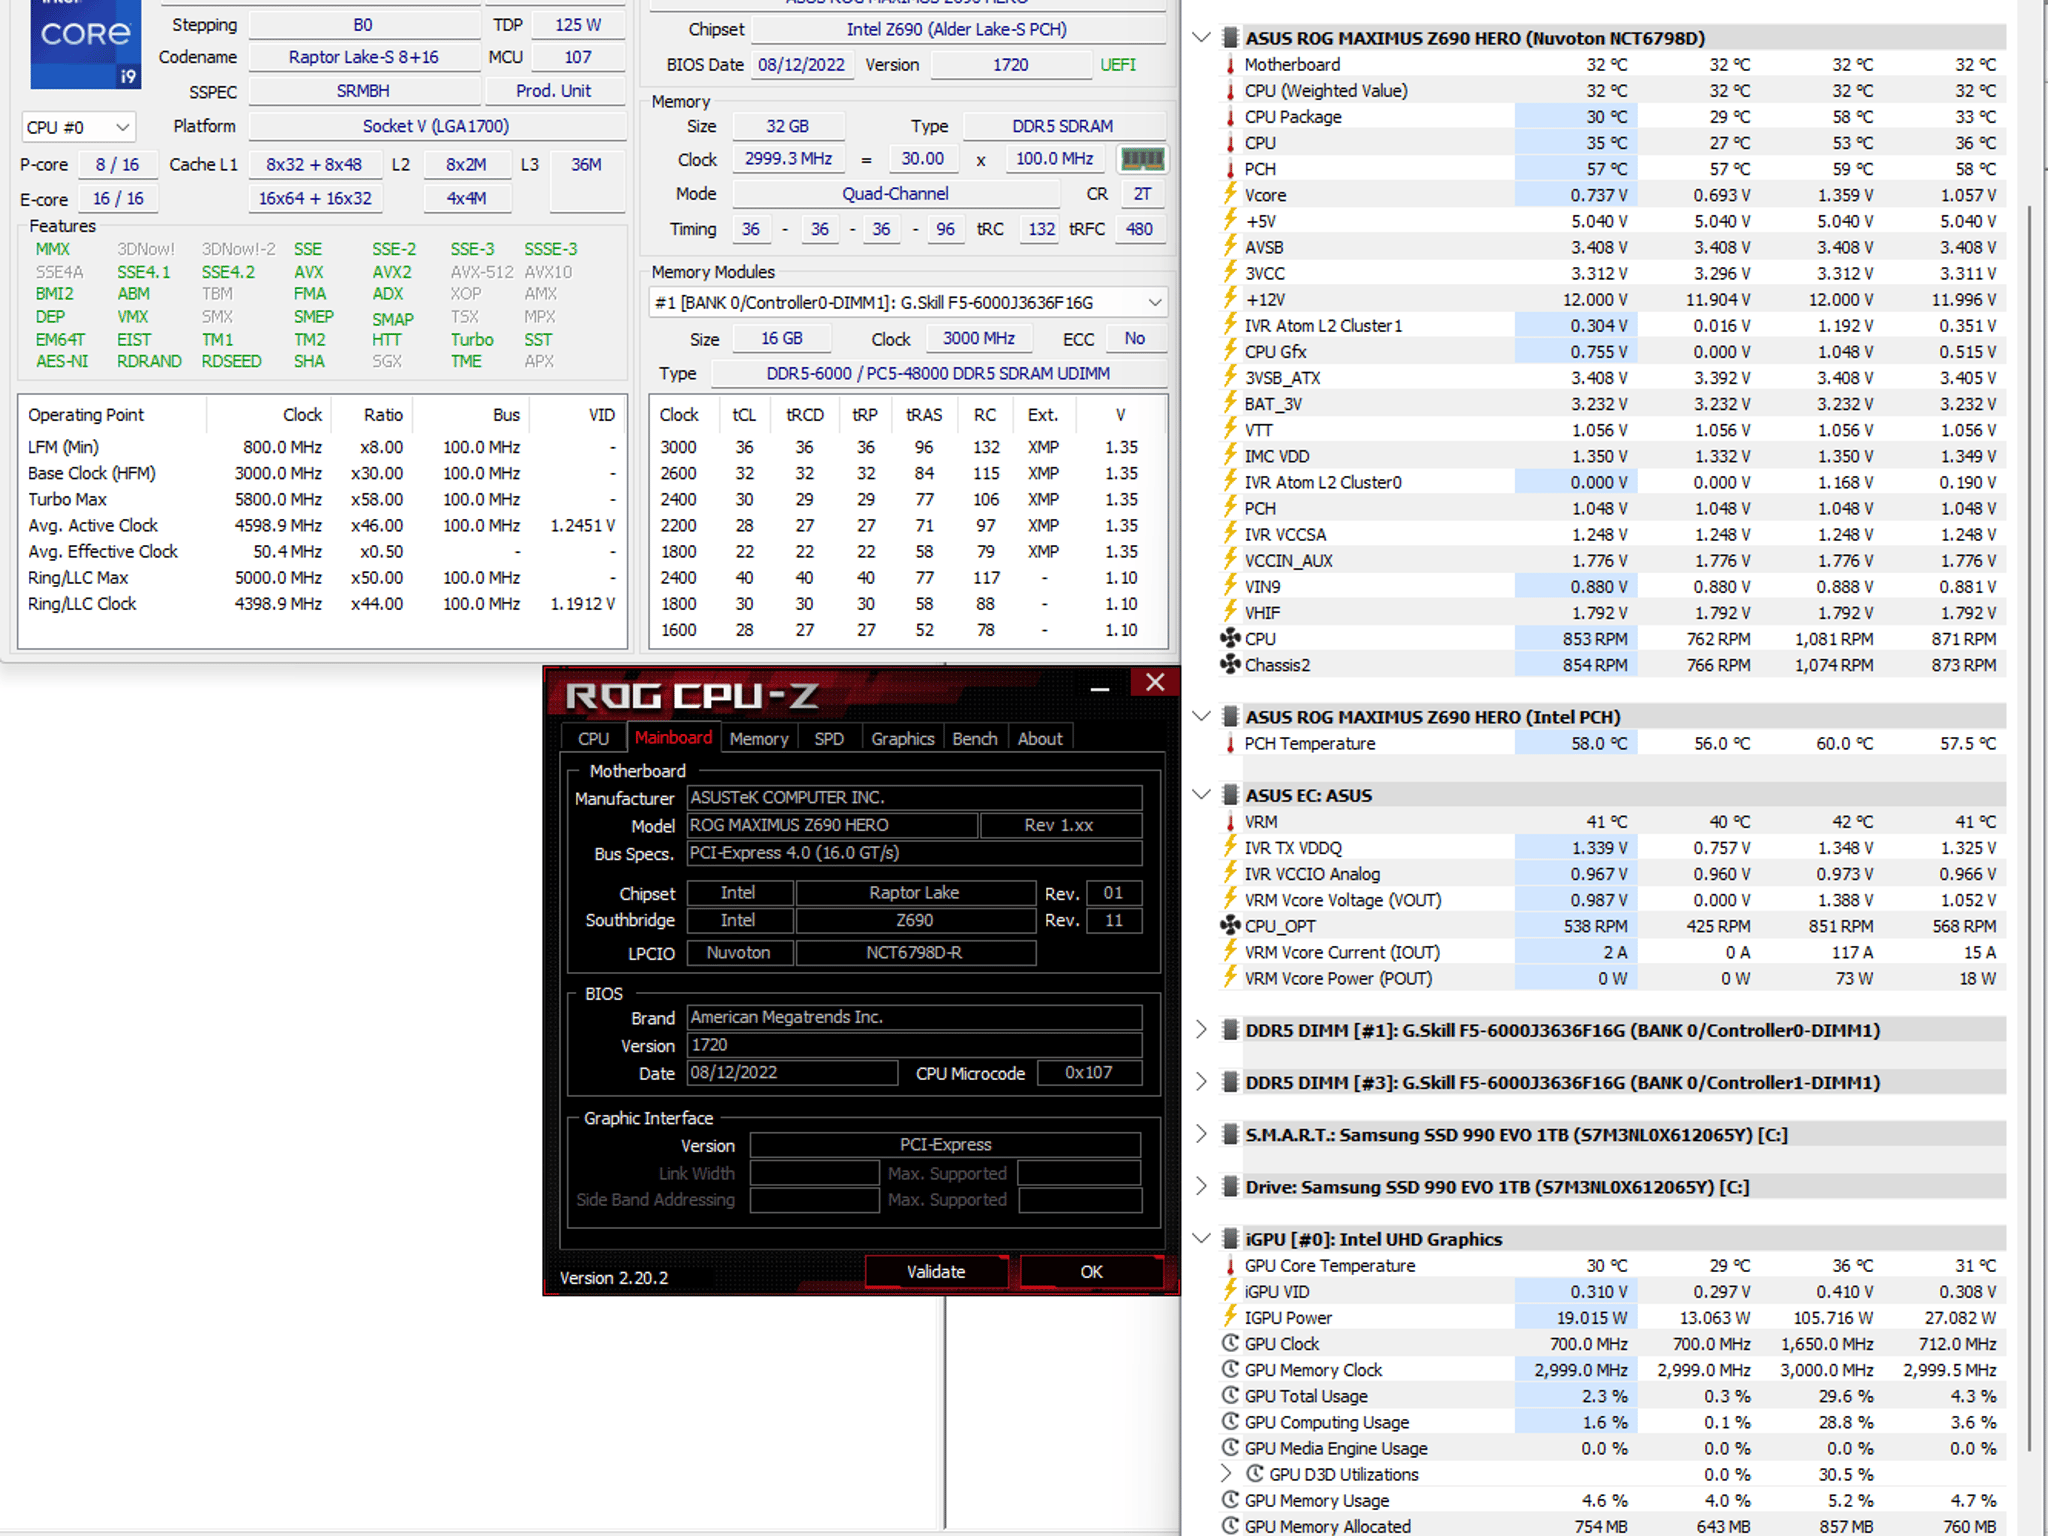Expand the DDR5 DIMM [#3] G.Skill section
2048x1536 pixels.
click(1201, 1082)
